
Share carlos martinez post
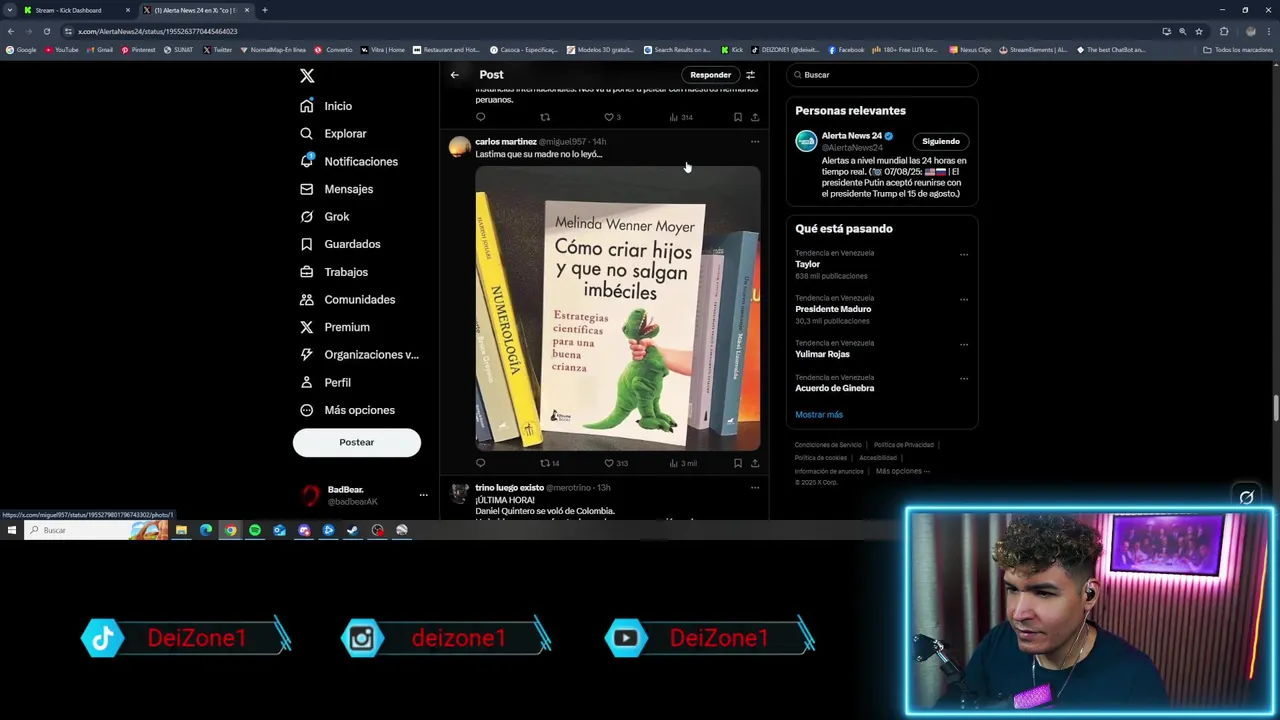click(755, 463)
